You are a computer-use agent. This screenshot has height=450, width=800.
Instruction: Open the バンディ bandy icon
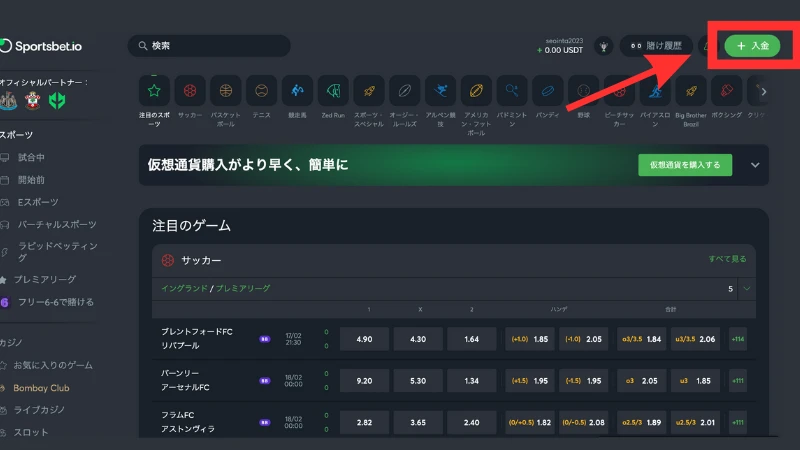547,91
